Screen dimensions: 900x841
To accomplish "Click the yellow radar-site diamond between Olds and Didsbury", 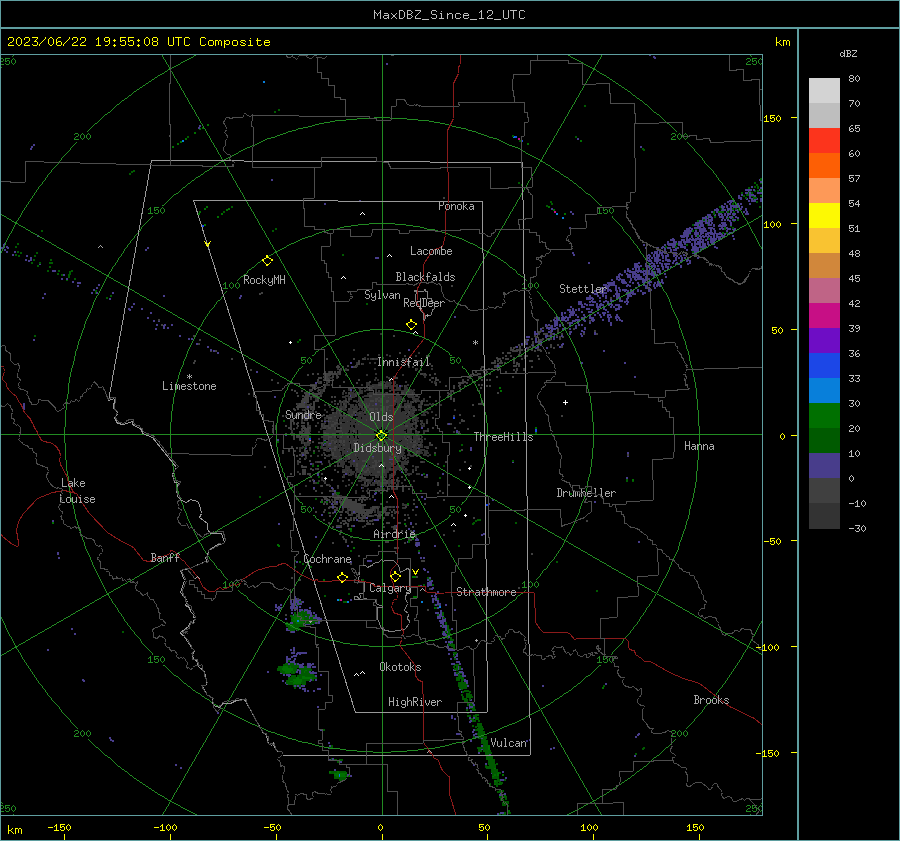I will pos(381,436).
